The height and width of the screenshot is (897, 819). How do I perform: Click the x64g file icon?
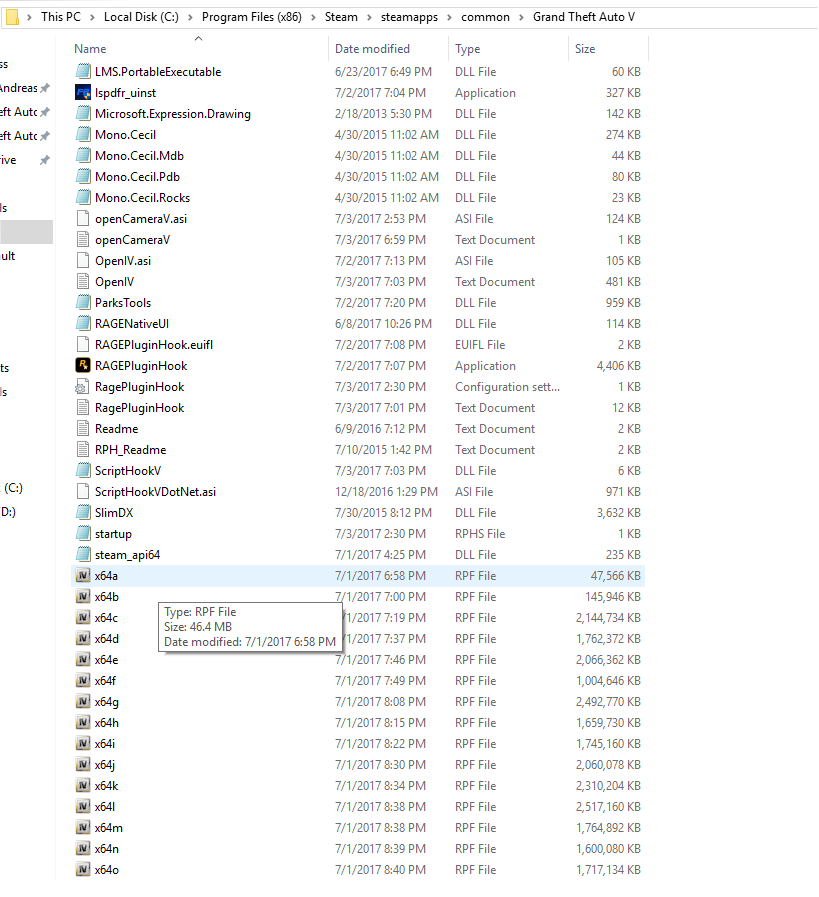(83, 701)
